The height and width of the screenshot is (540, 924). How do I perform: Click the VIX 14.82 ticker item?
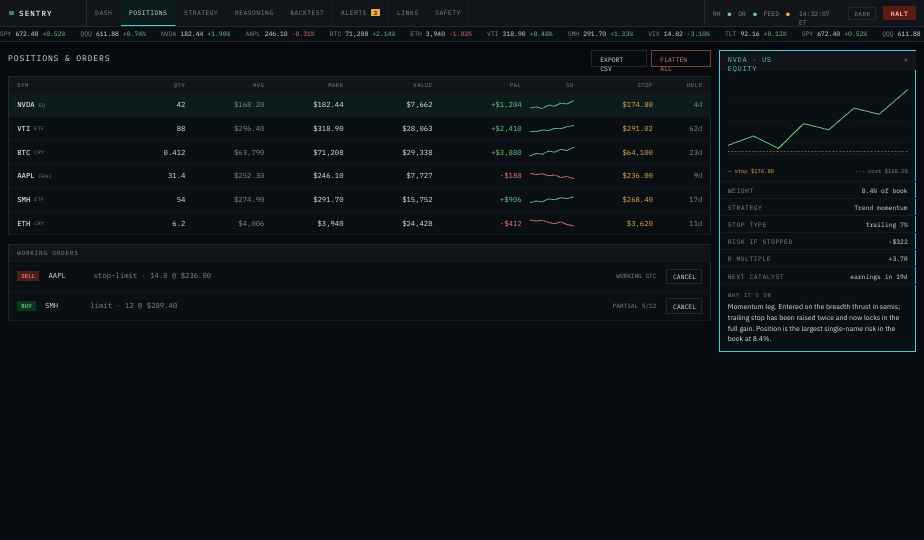679,34
